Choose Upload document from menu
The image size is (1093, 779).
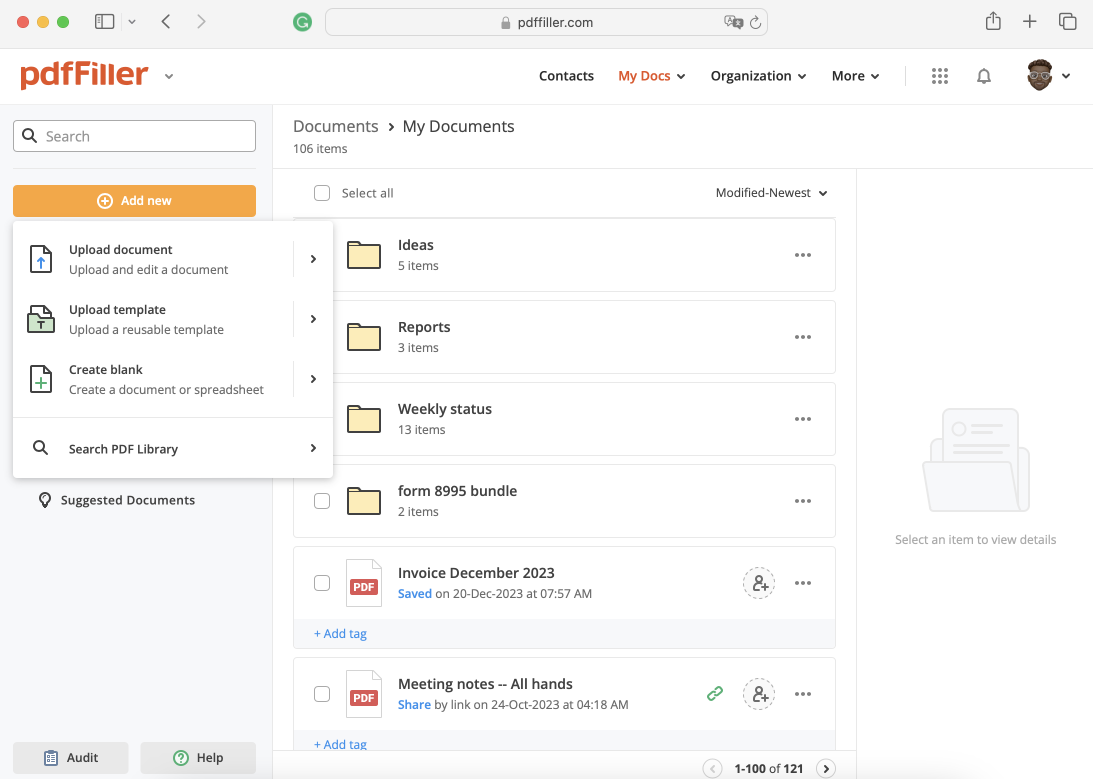point(150,259)
